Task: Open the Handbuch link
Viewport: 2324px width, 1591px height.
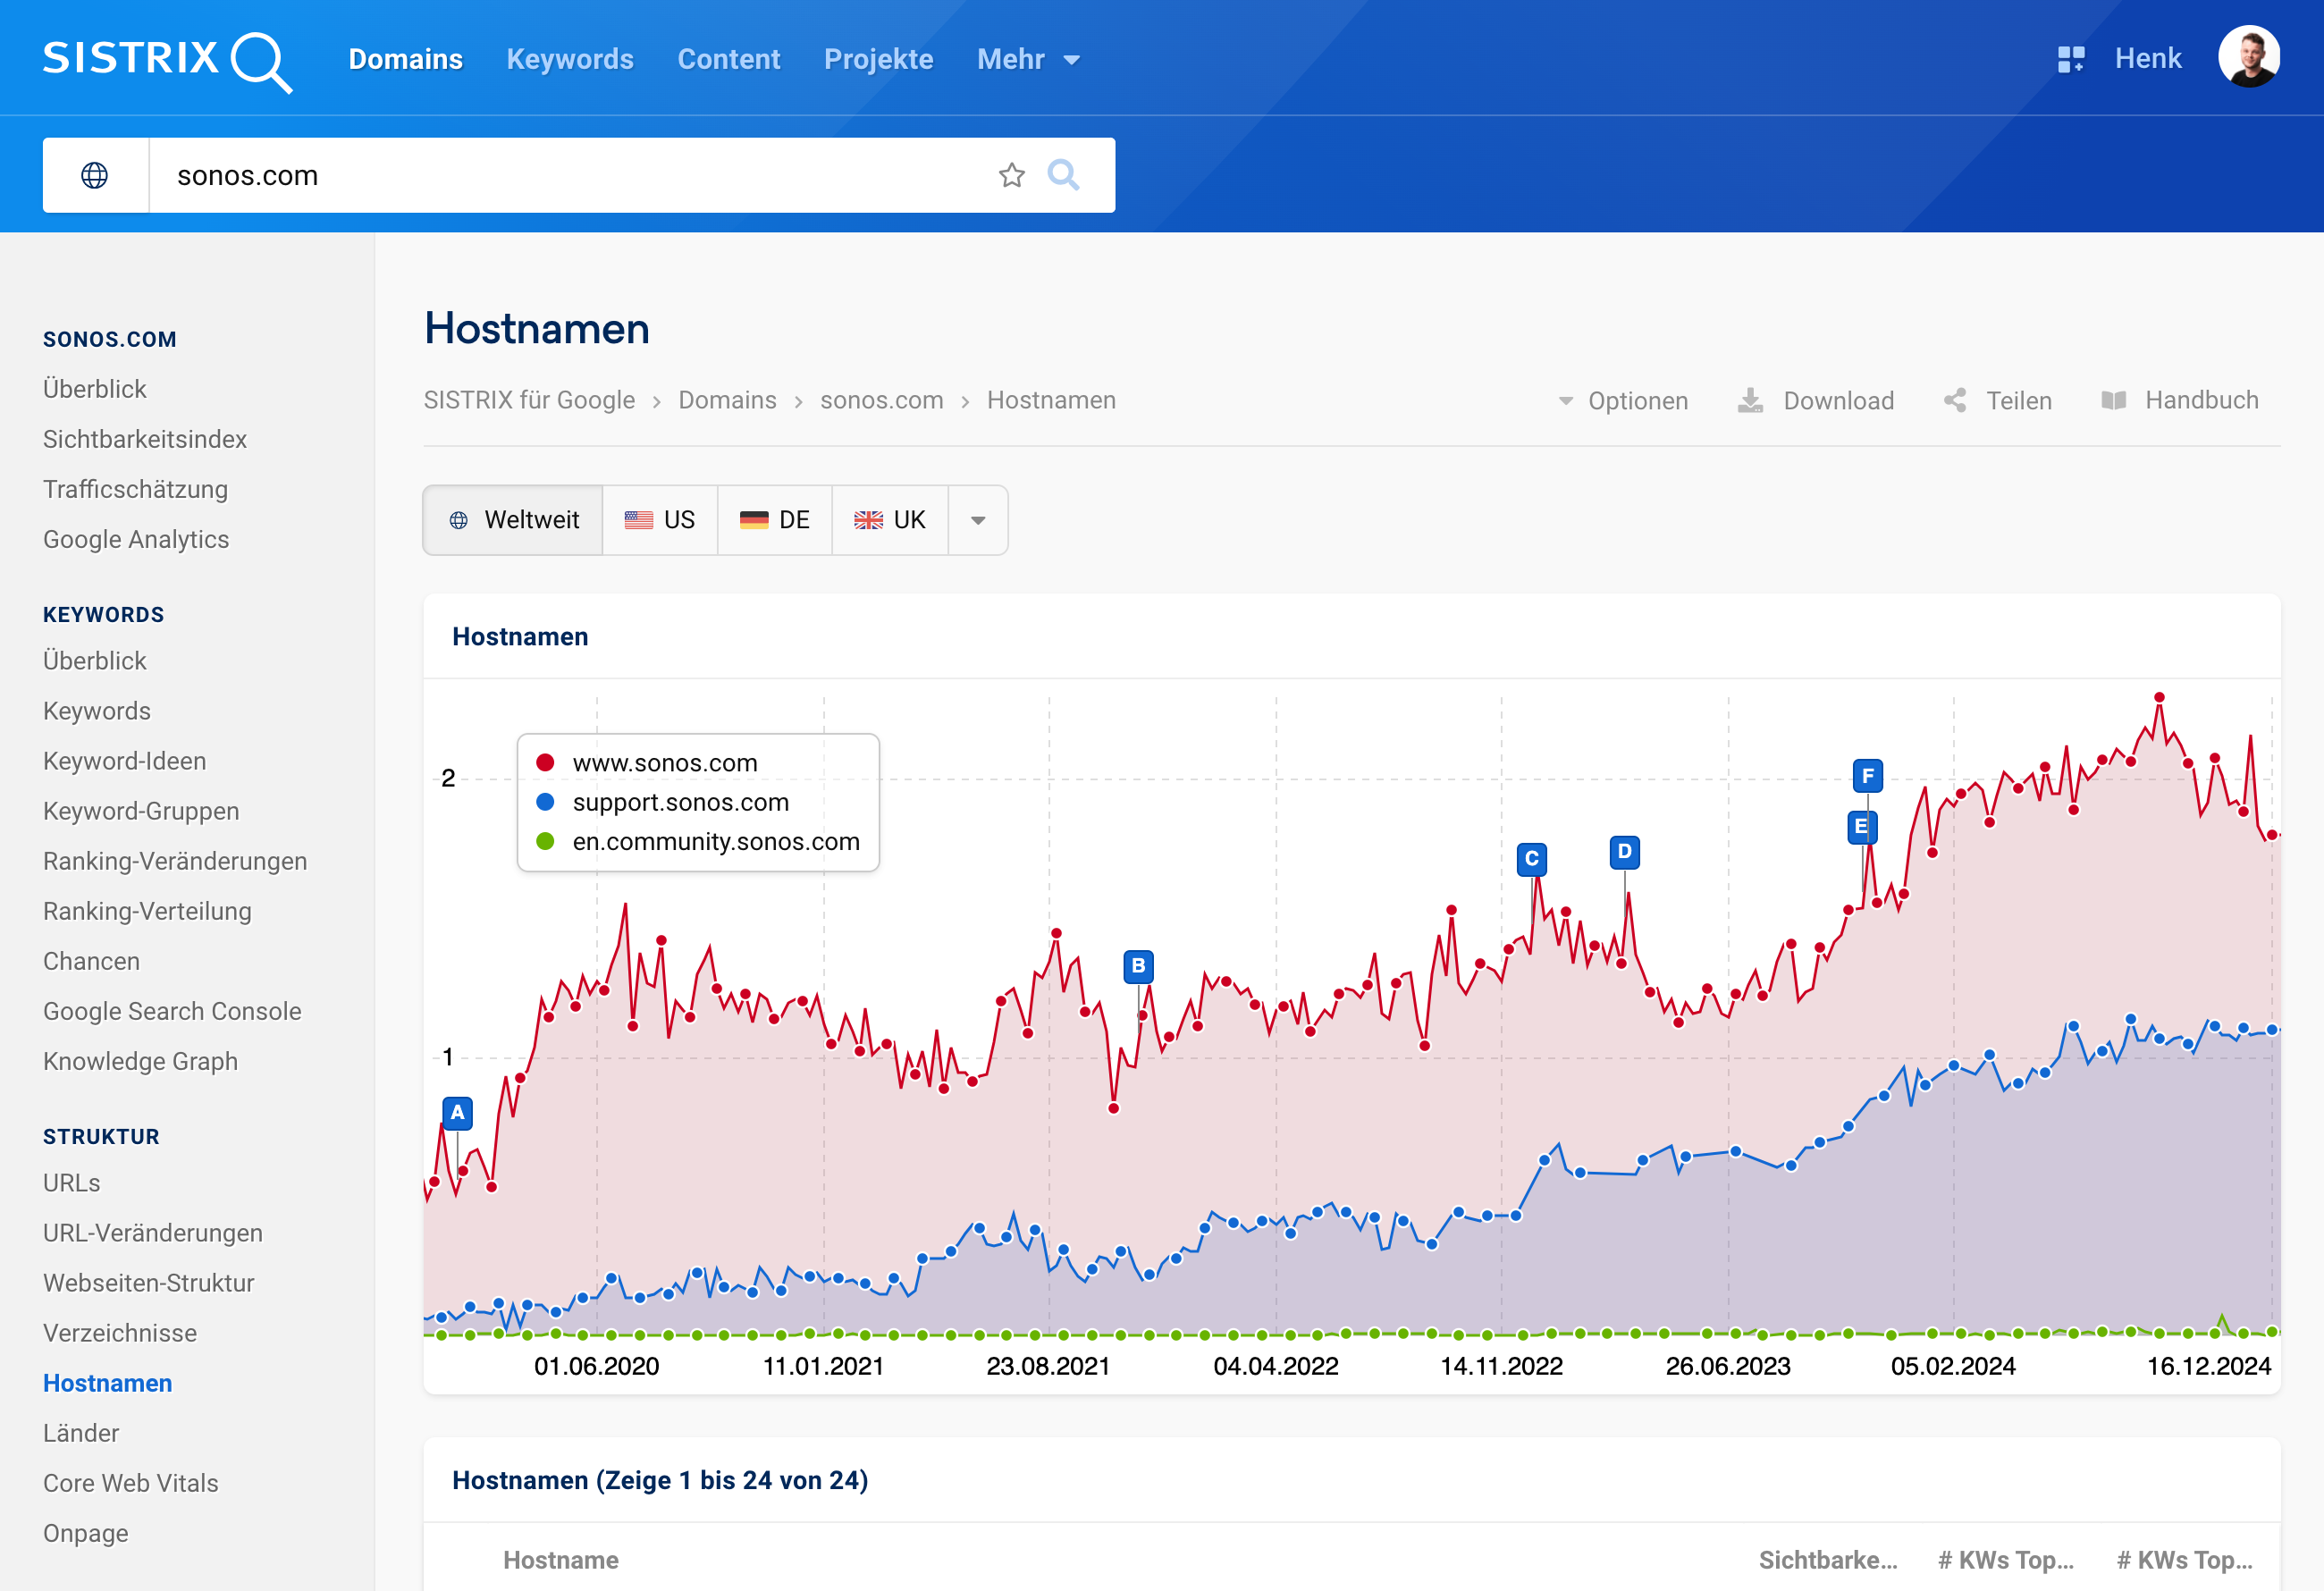Action: click(x=2201, y=401)
